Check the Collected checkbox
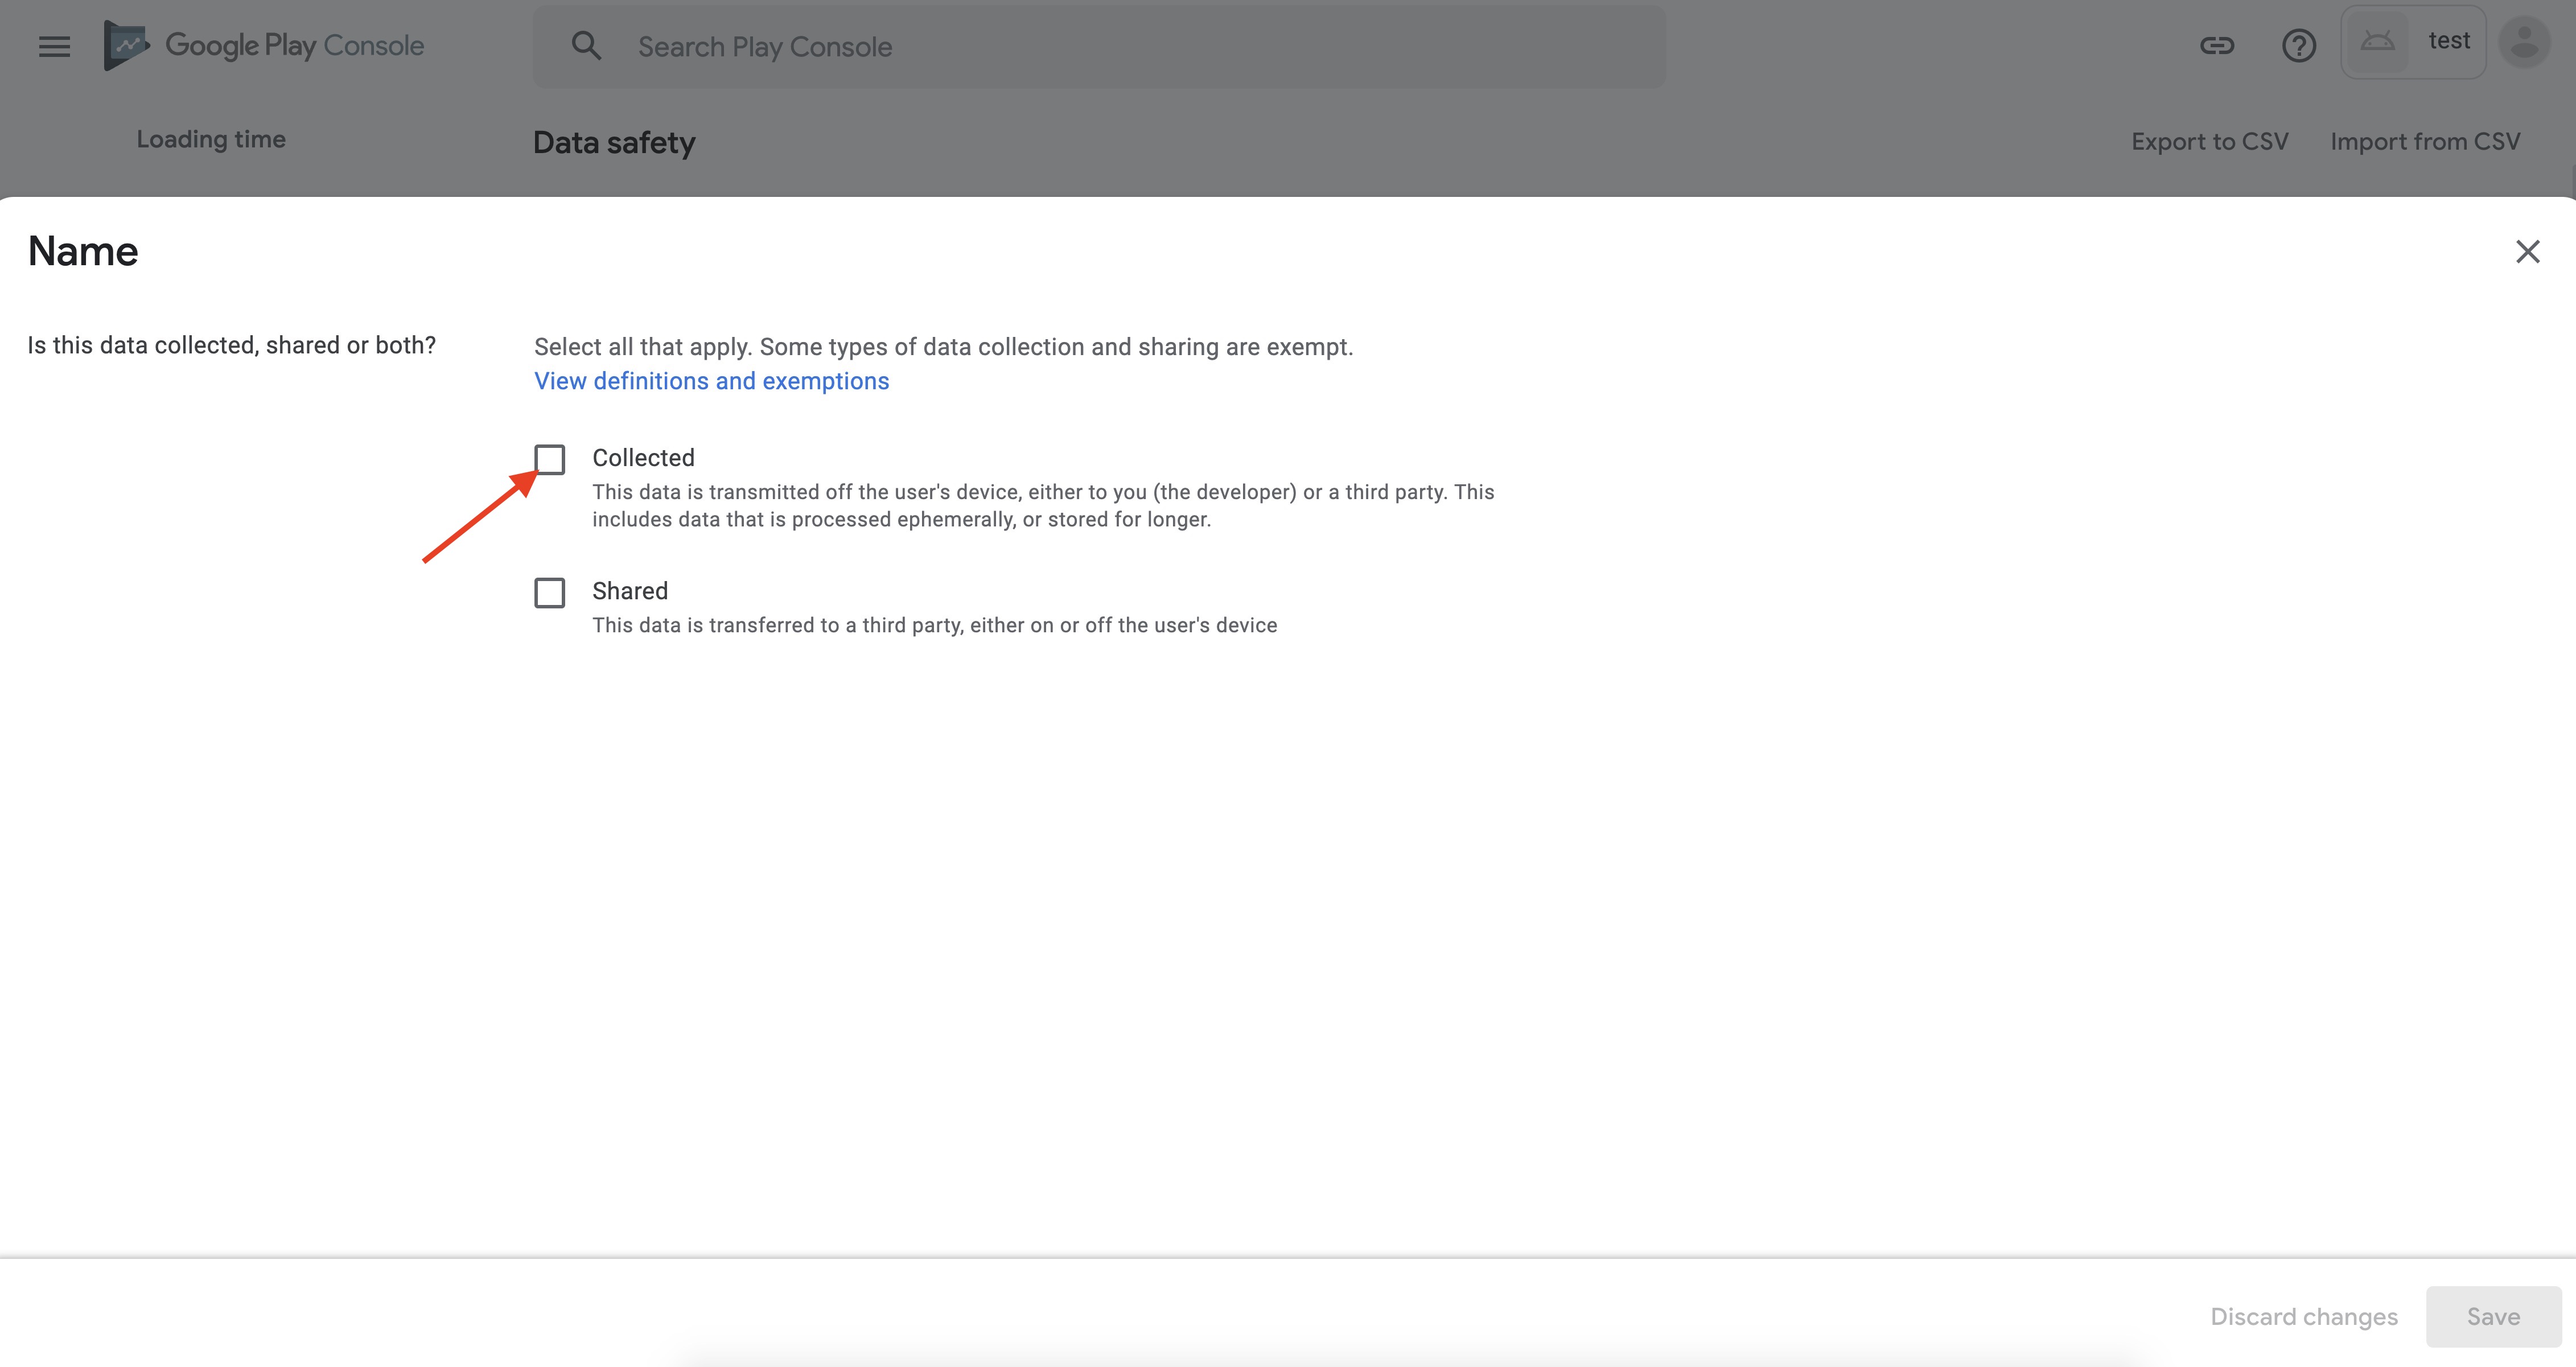 coord(549,459)
